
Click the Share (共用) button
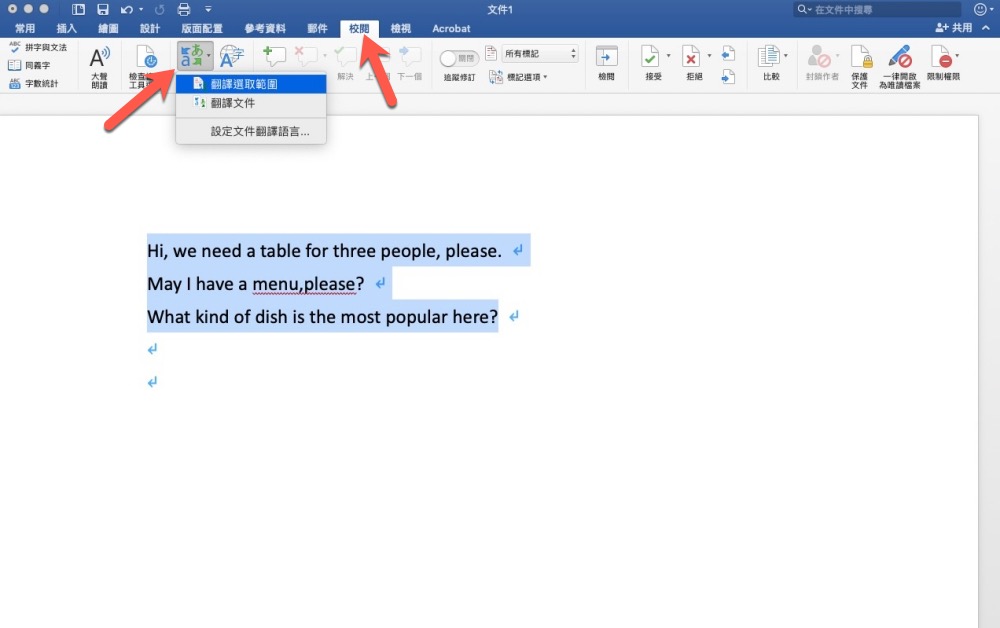pyautogui.click(x=953, y=28)
